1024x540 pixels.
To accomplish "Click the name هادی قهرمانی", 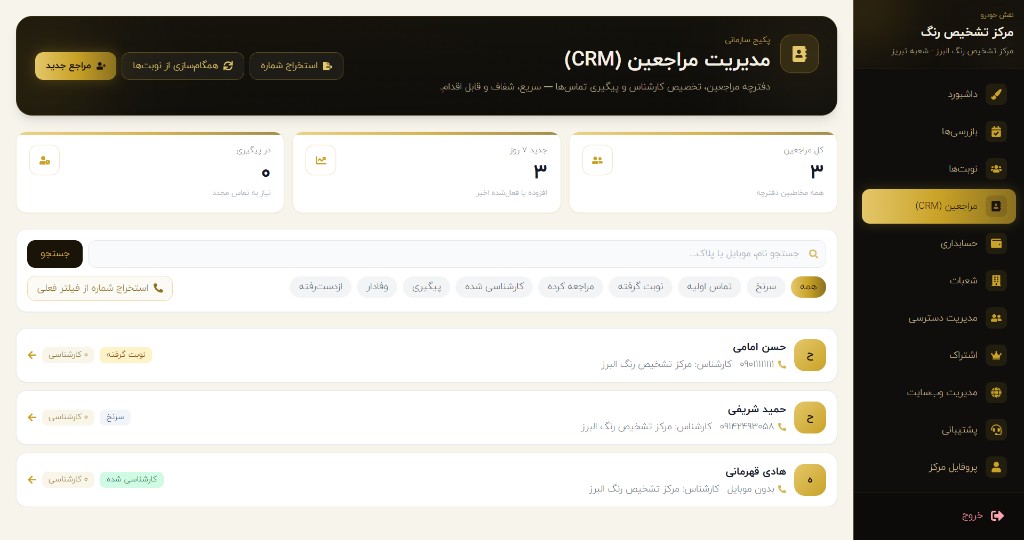I will tap(756, 471).
